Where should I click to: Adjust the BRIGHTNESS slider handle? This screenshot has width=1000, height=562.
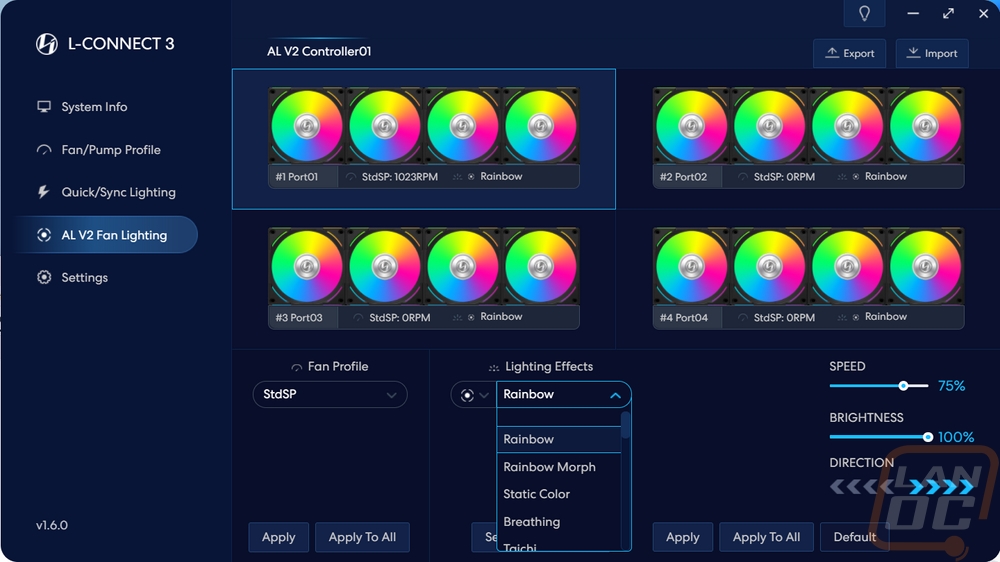[x=928, y=437]
